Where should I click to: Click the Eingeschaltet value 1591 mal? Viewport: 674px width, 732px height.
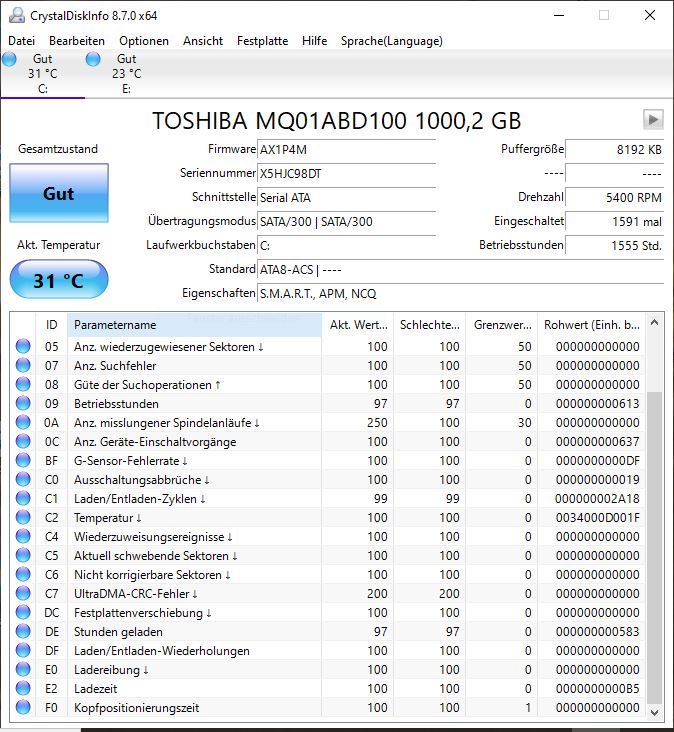coord(615,222)
